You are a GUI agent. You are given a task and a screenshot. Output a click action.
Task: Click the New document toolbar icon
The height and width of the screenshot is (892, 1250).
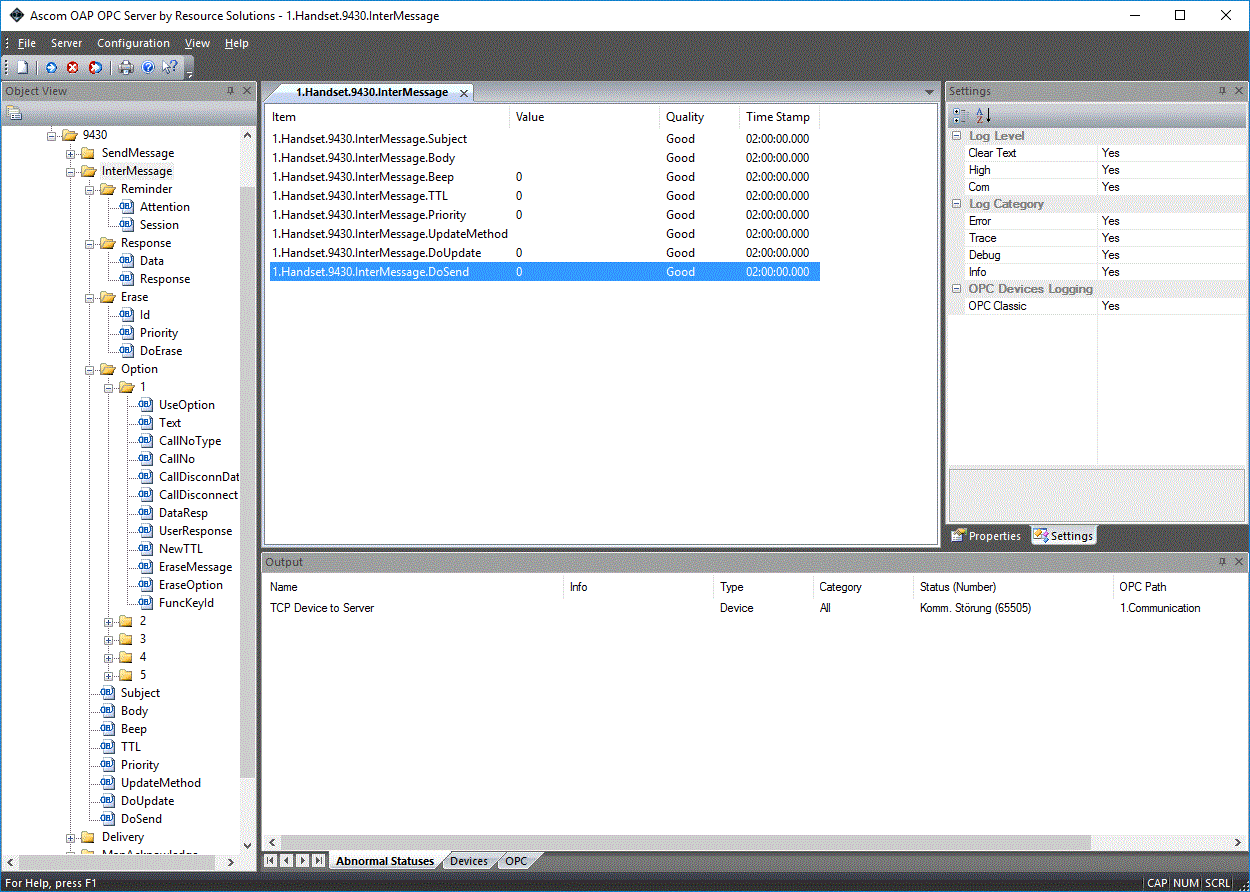pyautogui.click(x=22, y=68)
